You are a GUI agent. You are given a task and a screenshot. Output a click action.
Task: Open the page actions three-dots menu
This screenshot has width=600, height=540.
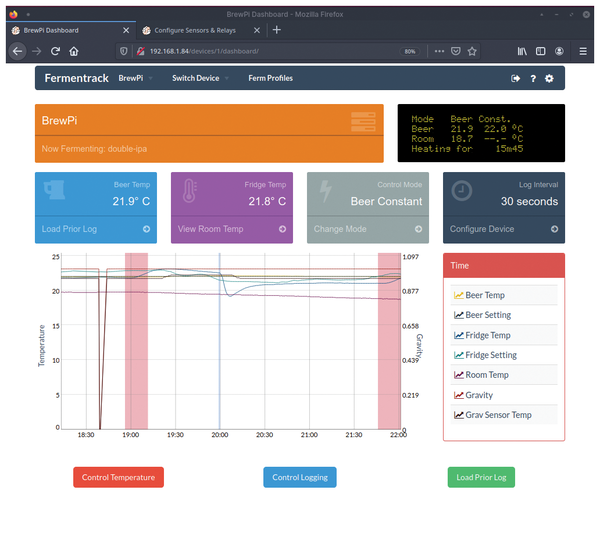pyautogui.click(x=439, y=51)
